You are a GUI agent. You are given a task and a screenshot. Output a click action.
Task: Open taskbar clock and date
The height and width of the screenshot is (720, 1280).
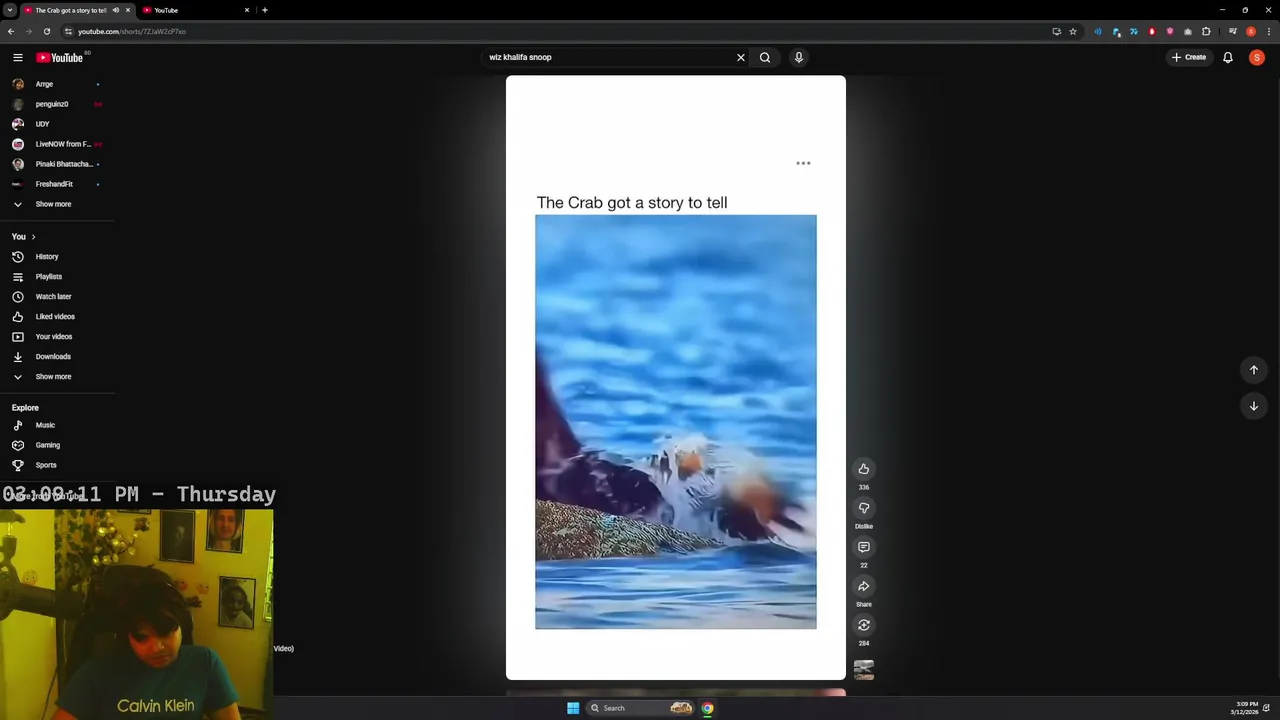pyautogui.click(x=1246, y=708)
